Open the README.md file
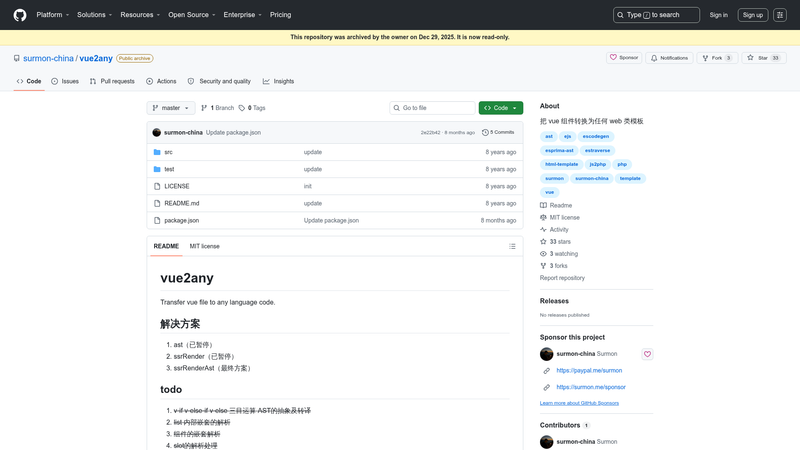 coord(182,203)
